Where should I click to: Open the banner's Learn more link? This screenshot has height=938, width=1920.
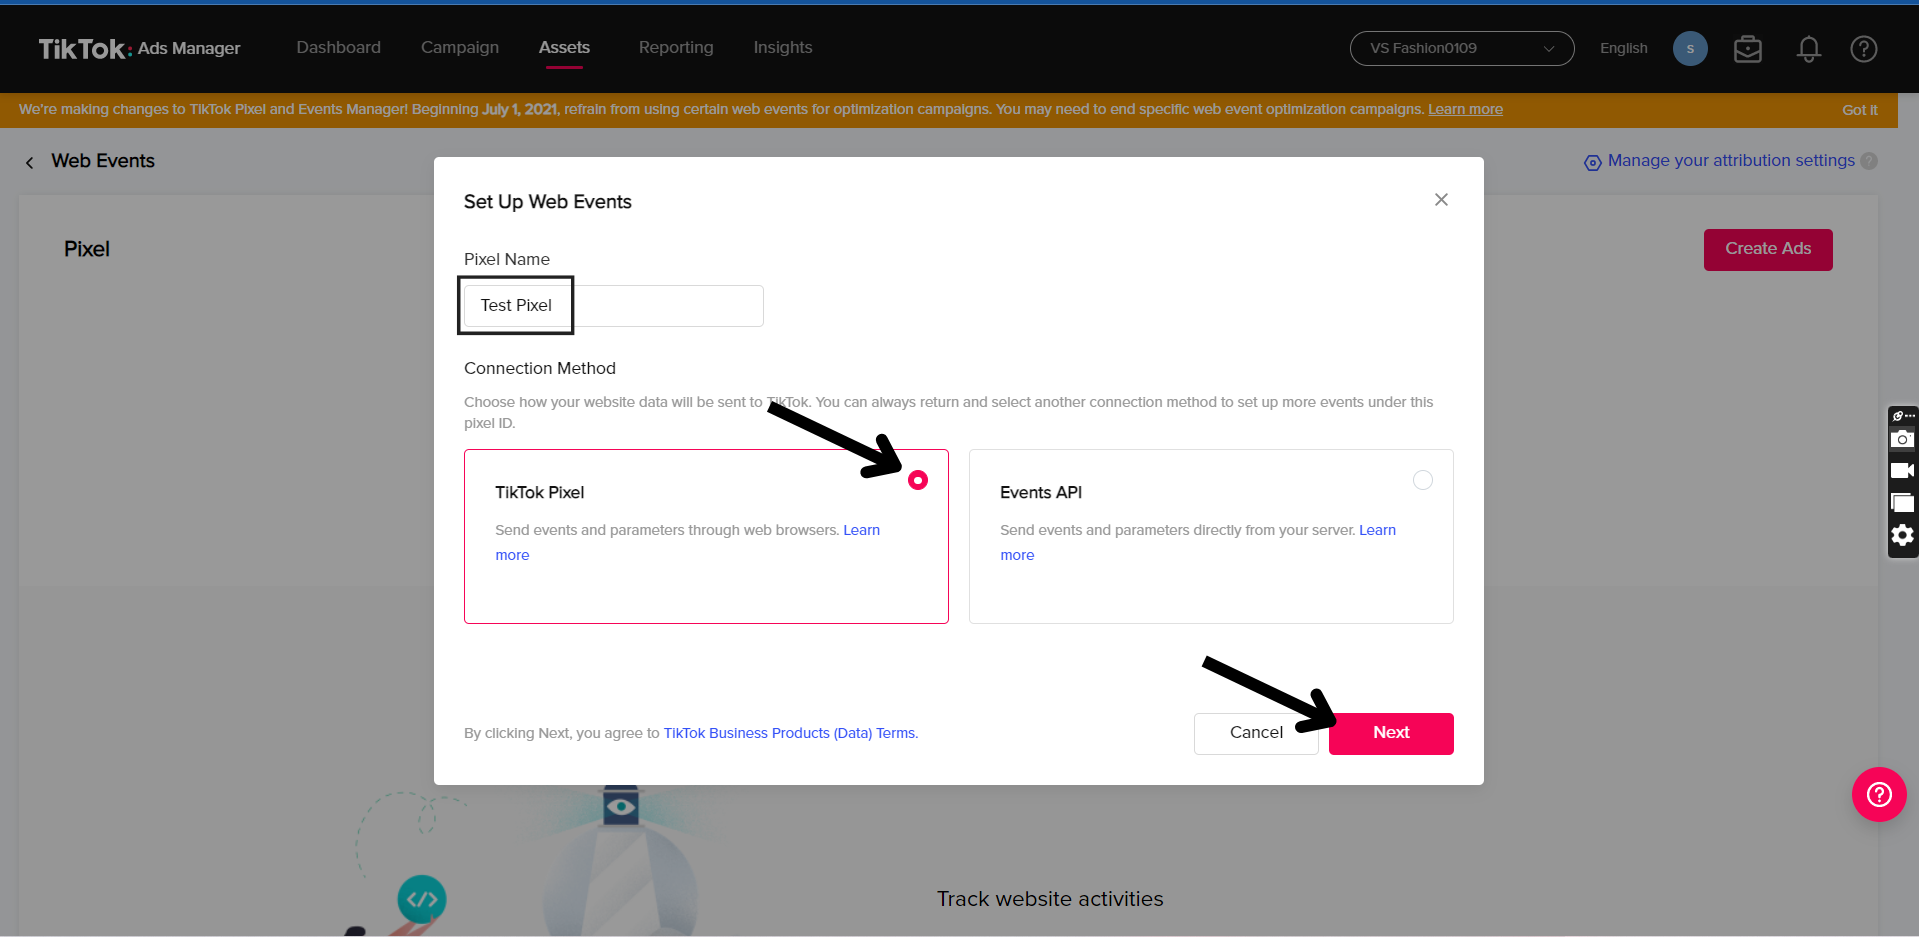[x=1465, y=109]
